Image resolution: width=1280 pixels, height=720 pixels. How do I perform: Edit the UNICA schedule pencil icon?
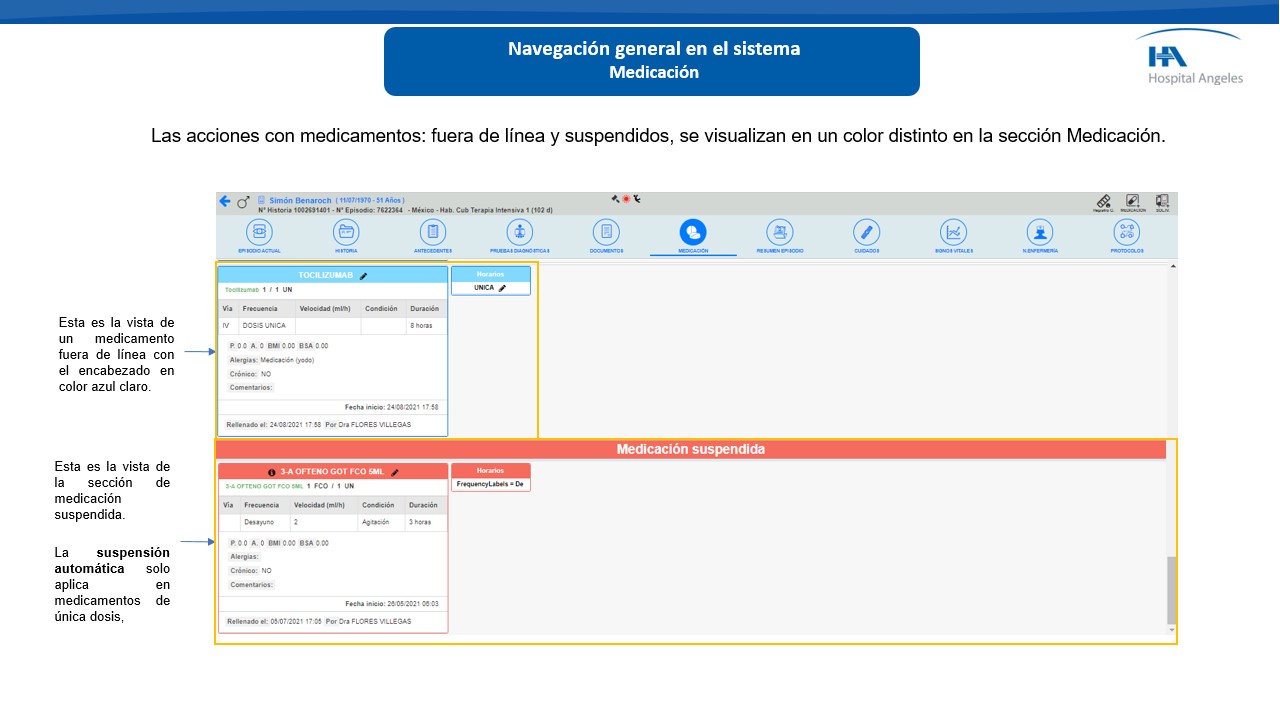[x=502, y=288]
